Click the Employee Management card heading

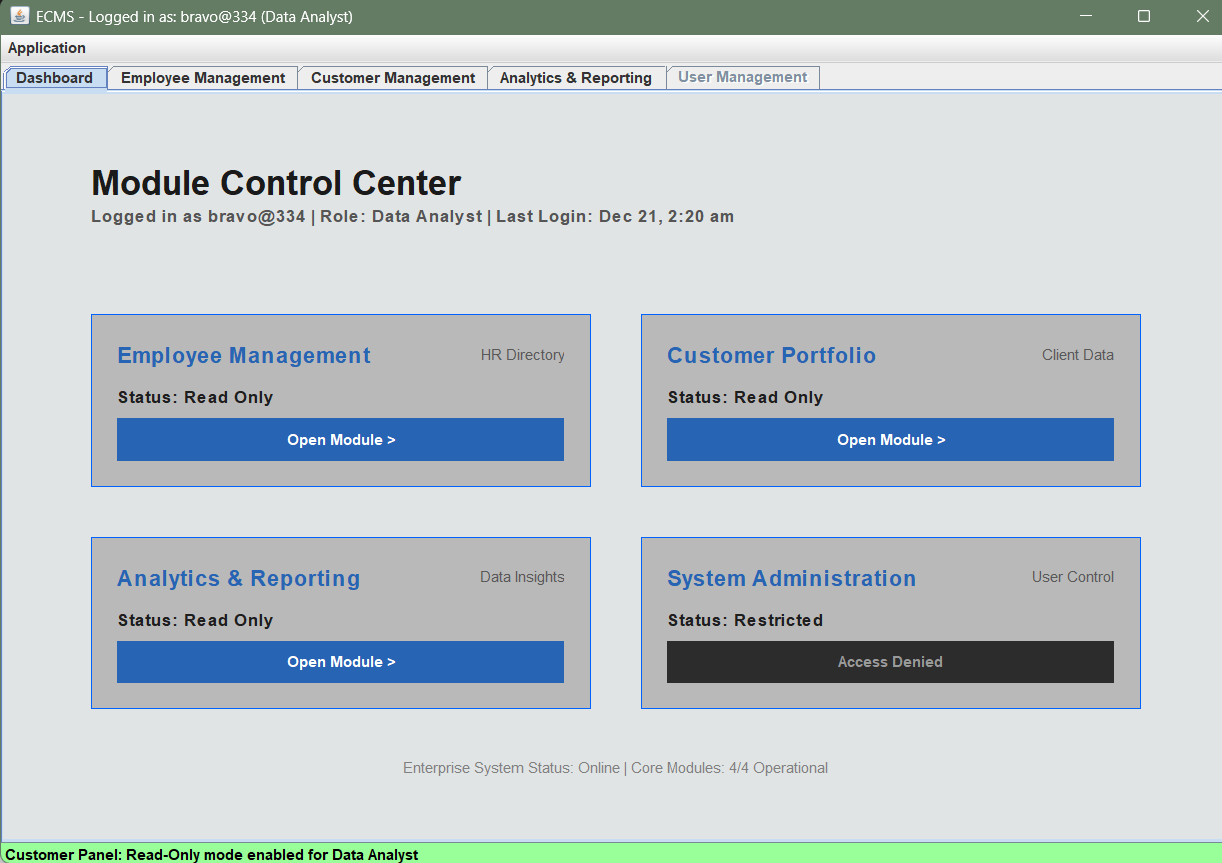(243, 355)
